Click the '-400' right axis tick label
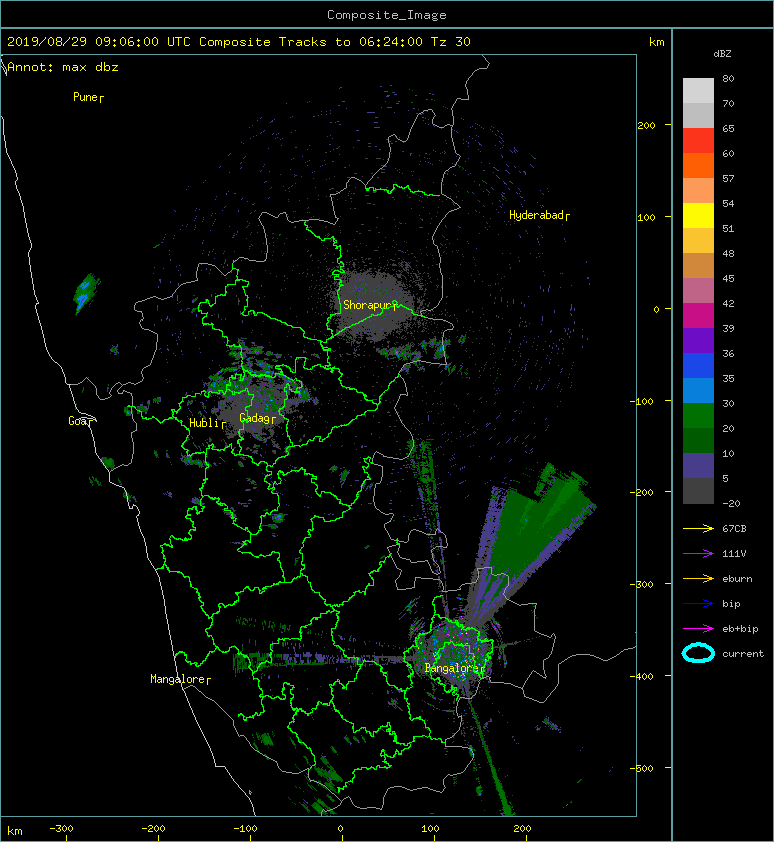Screen dimensions: 774x842 pos(641,676)
